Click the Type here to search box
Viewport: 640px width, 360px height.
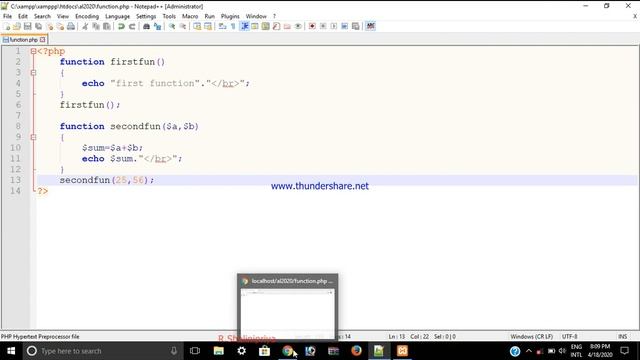pyautogui.click(x=102, y=351)
